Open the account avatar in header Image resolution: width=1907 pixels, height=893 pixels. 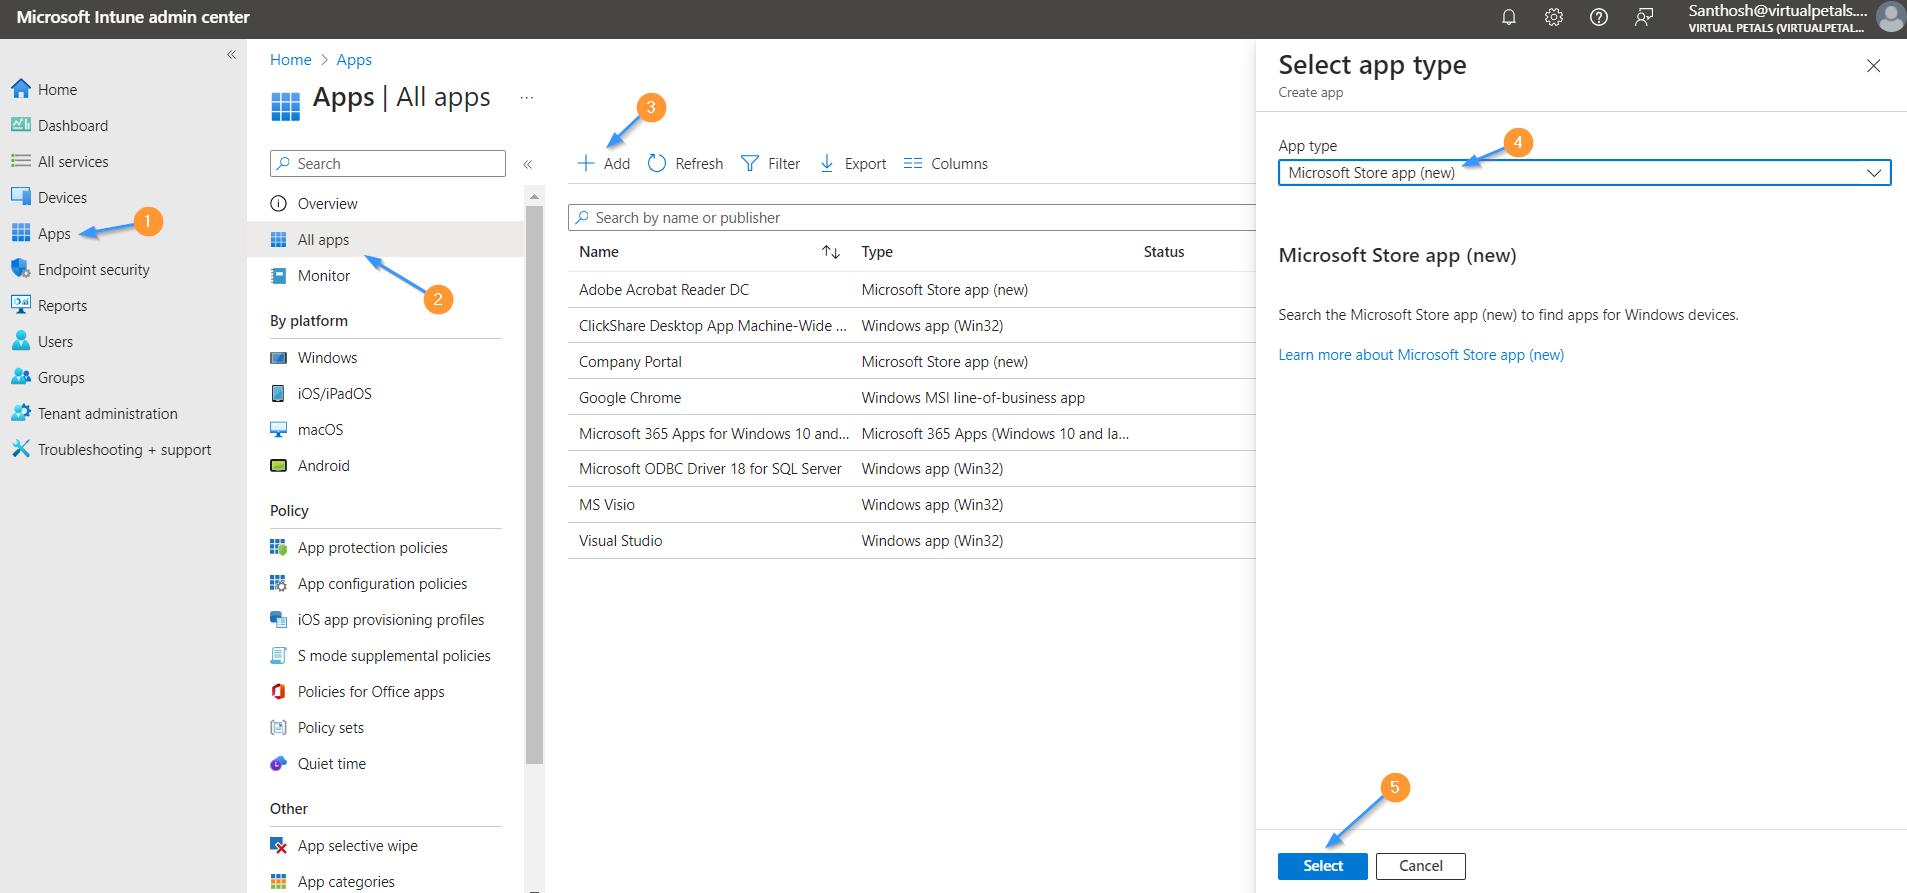(1890, 17)
